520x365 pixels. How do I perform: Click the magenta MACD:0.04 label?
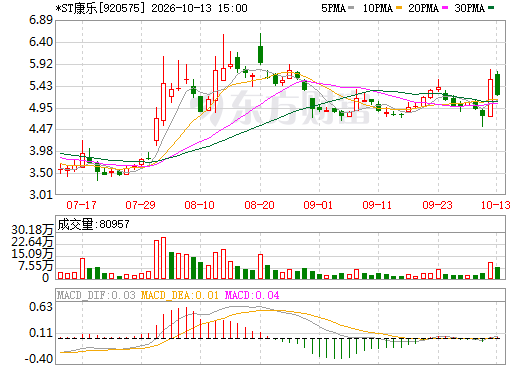[x=252, y=295]
